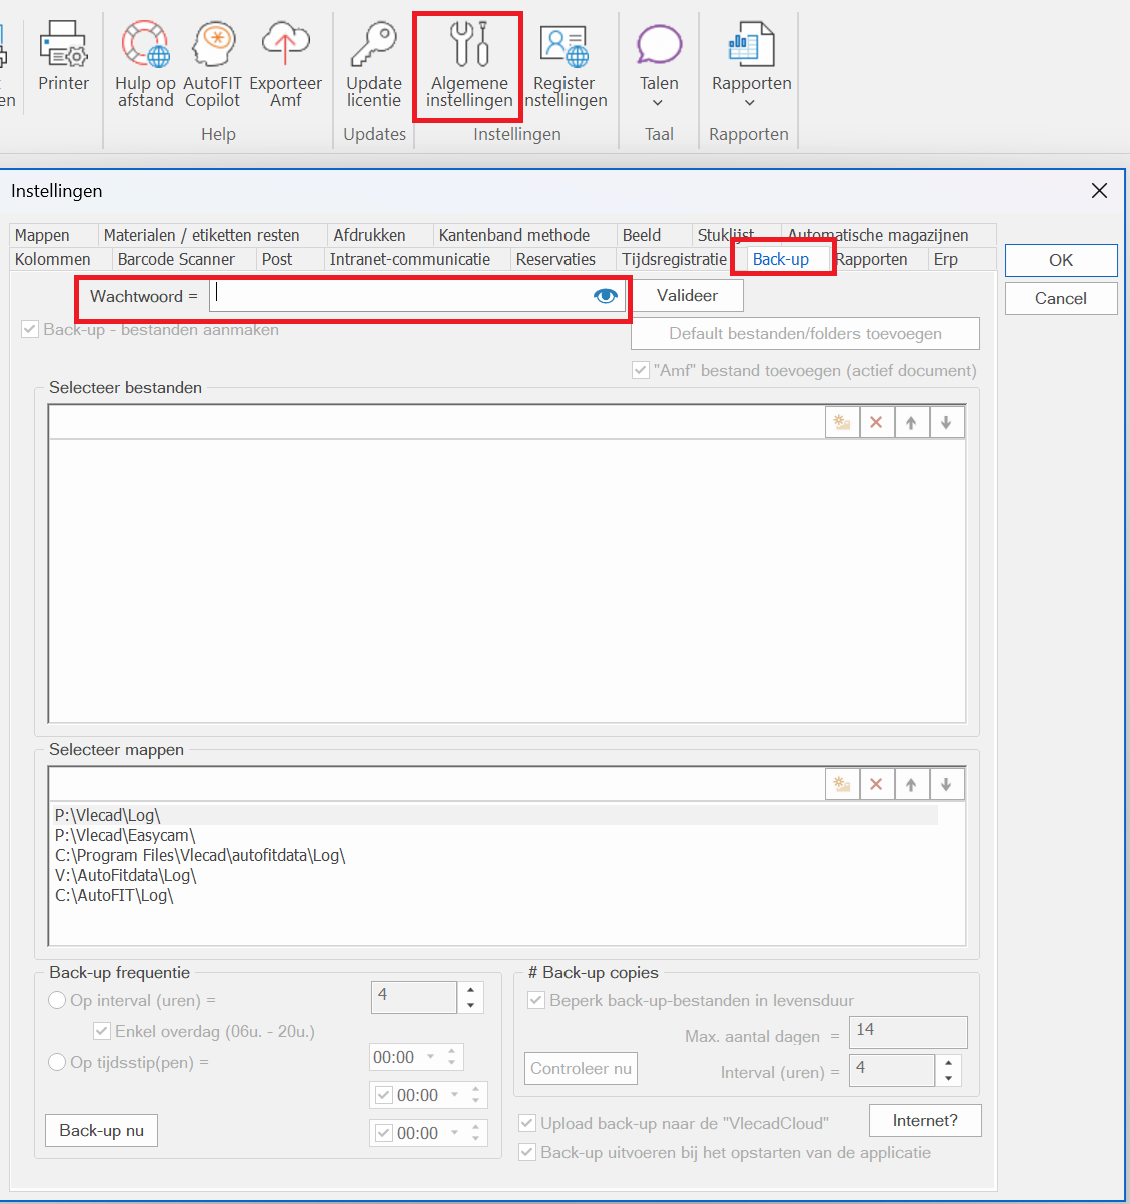This screenshot has width=1130, height=1204.
Task: Open AutoFIT Copilot
Action: (x=212, y=64)
